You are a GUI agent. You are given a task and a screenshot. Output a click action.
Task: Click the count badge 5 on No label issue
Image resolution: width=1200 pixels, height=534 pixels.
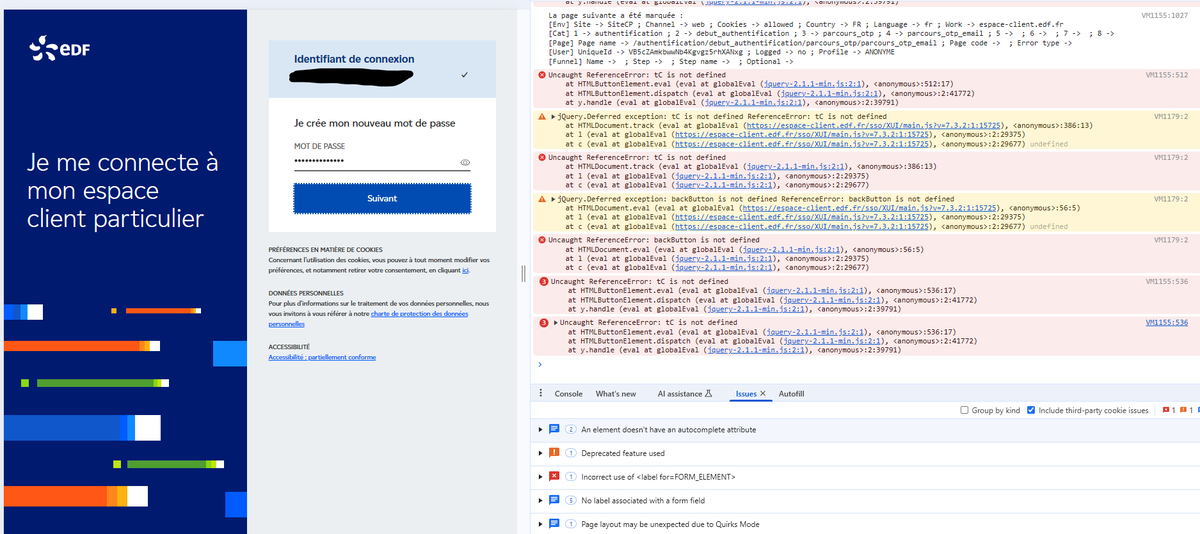tap(571, 500)
